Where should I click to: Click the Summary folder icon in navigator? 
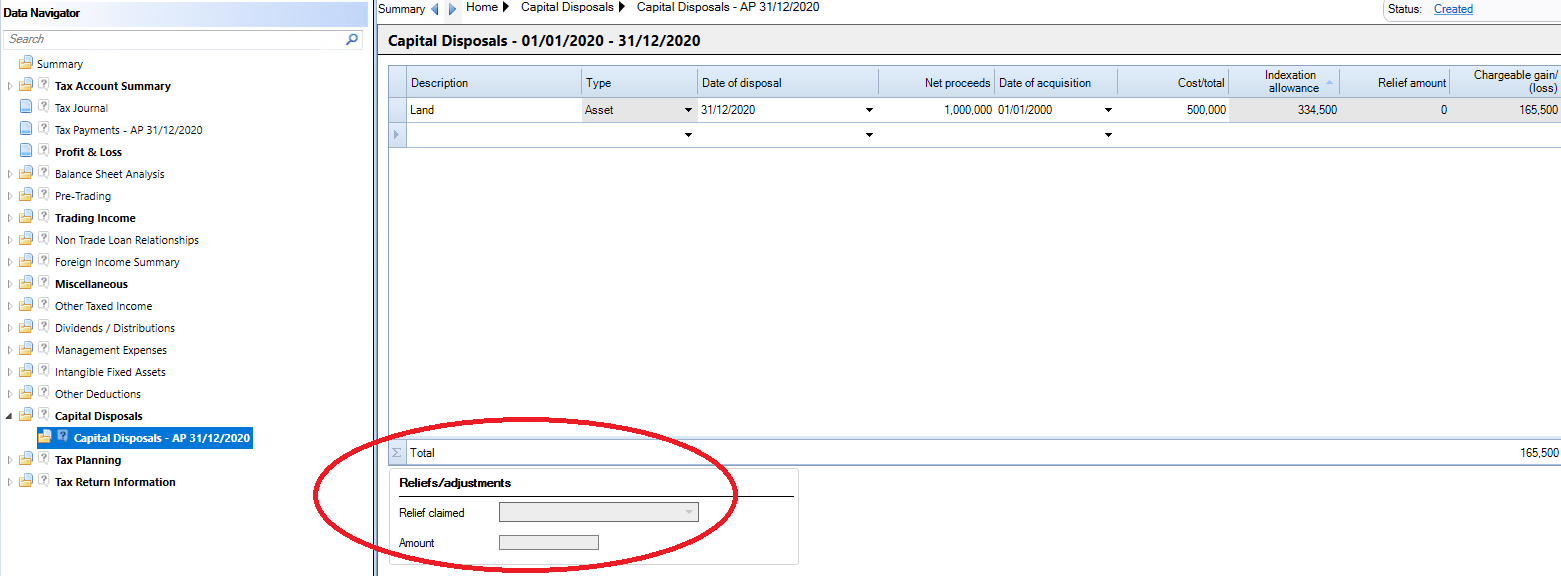[26, 64]
